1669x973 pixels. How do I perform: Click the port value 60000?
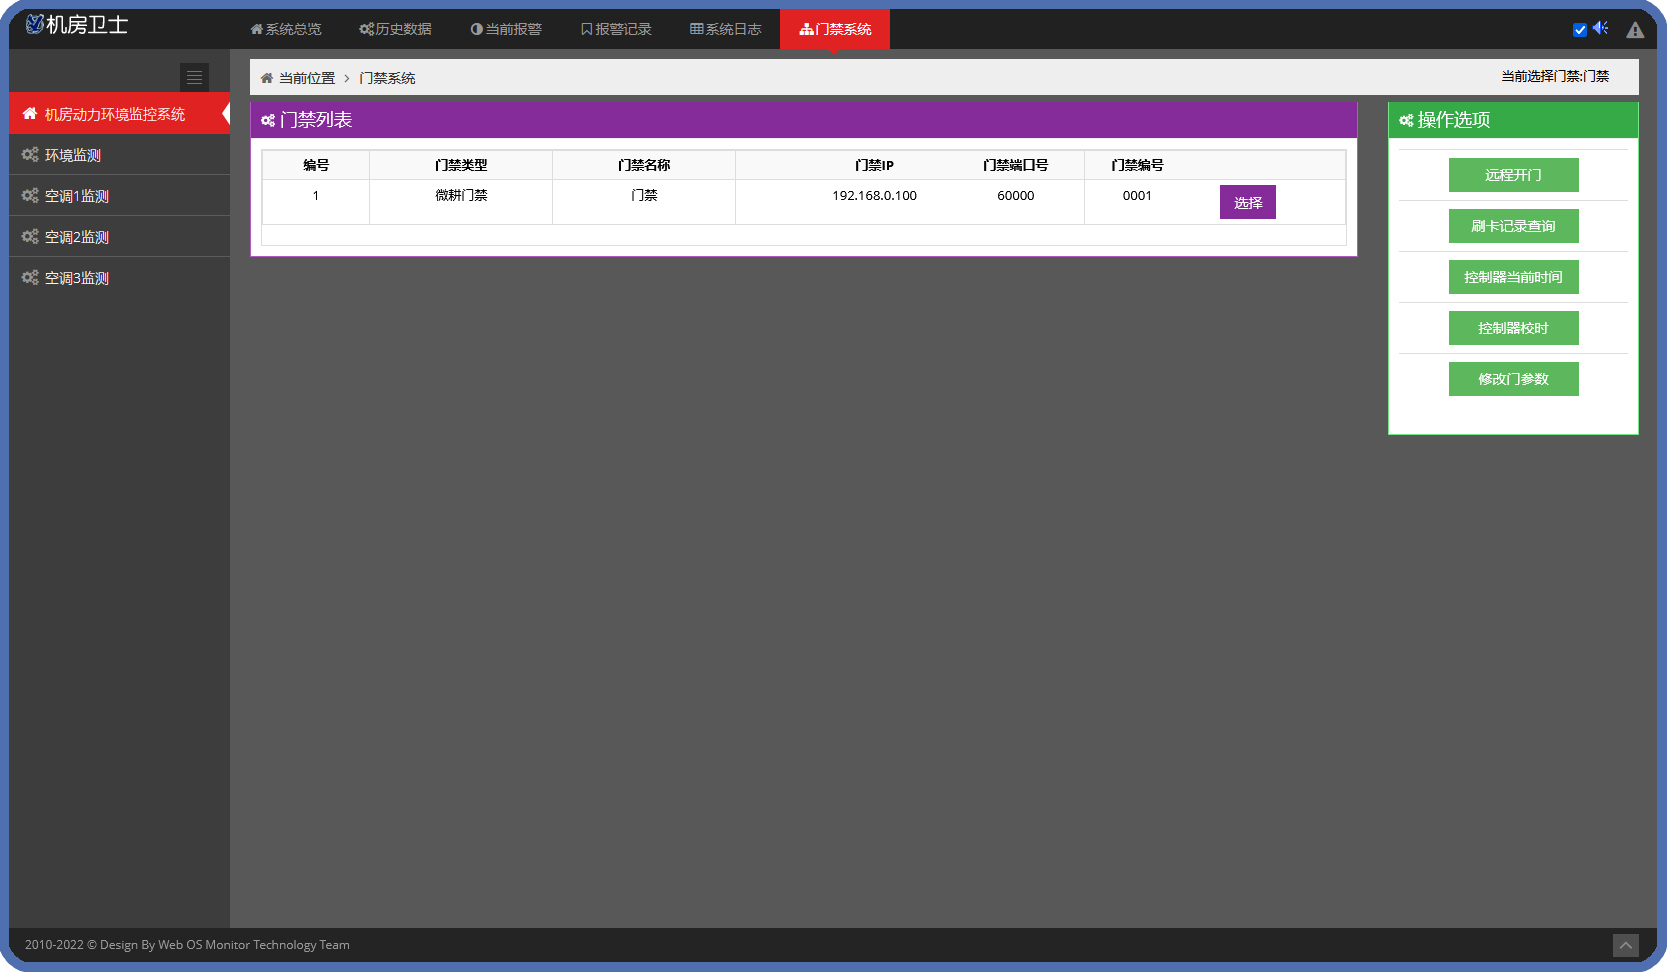pos(1015,196)
